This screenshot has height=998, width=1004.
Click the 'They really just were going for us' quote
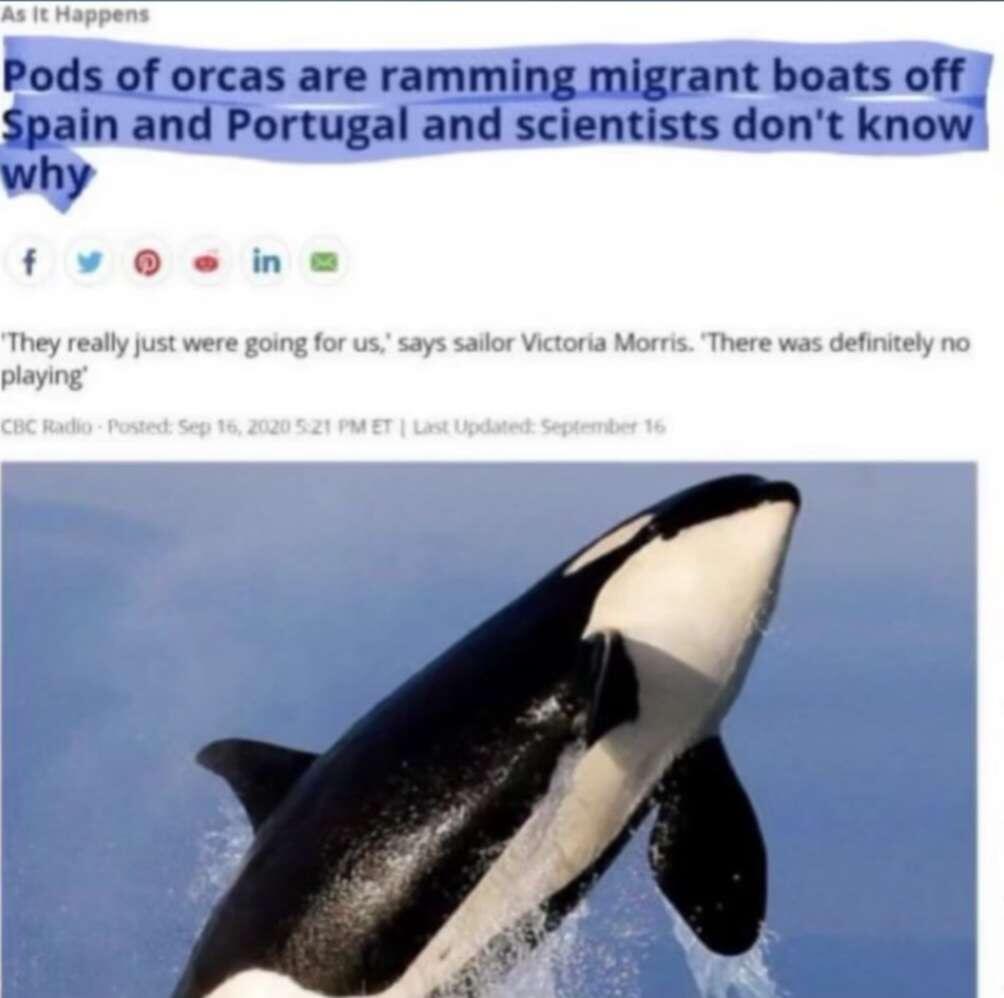click(x=197, y=344)
